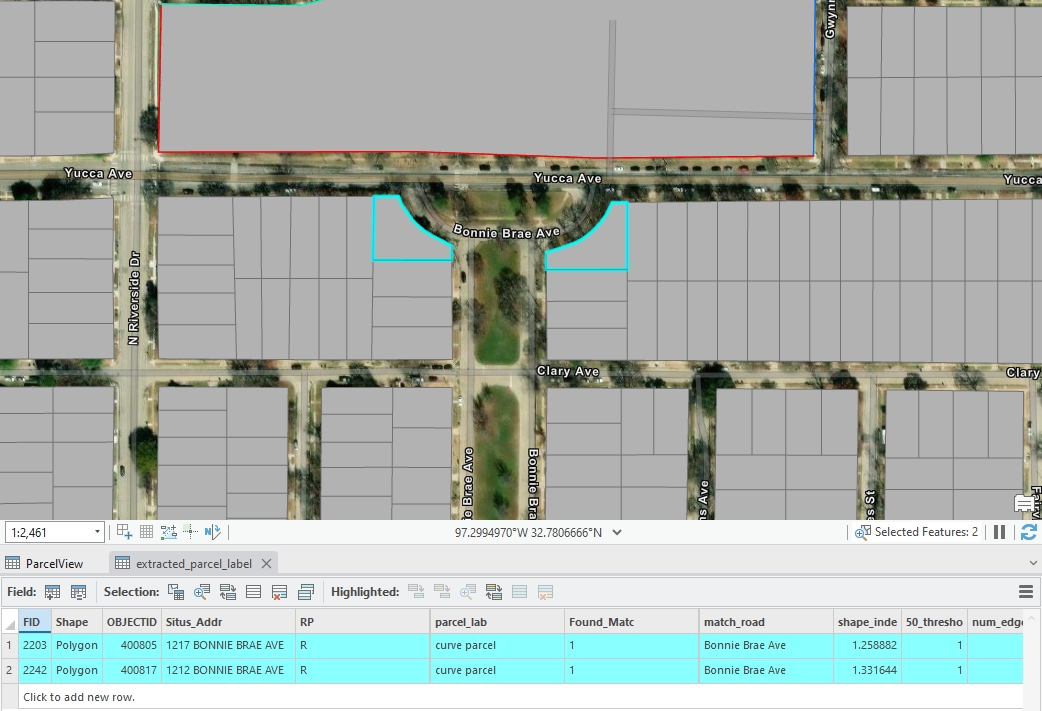
Task: Click the Add Field icon
Action: [x=53, y=592]
